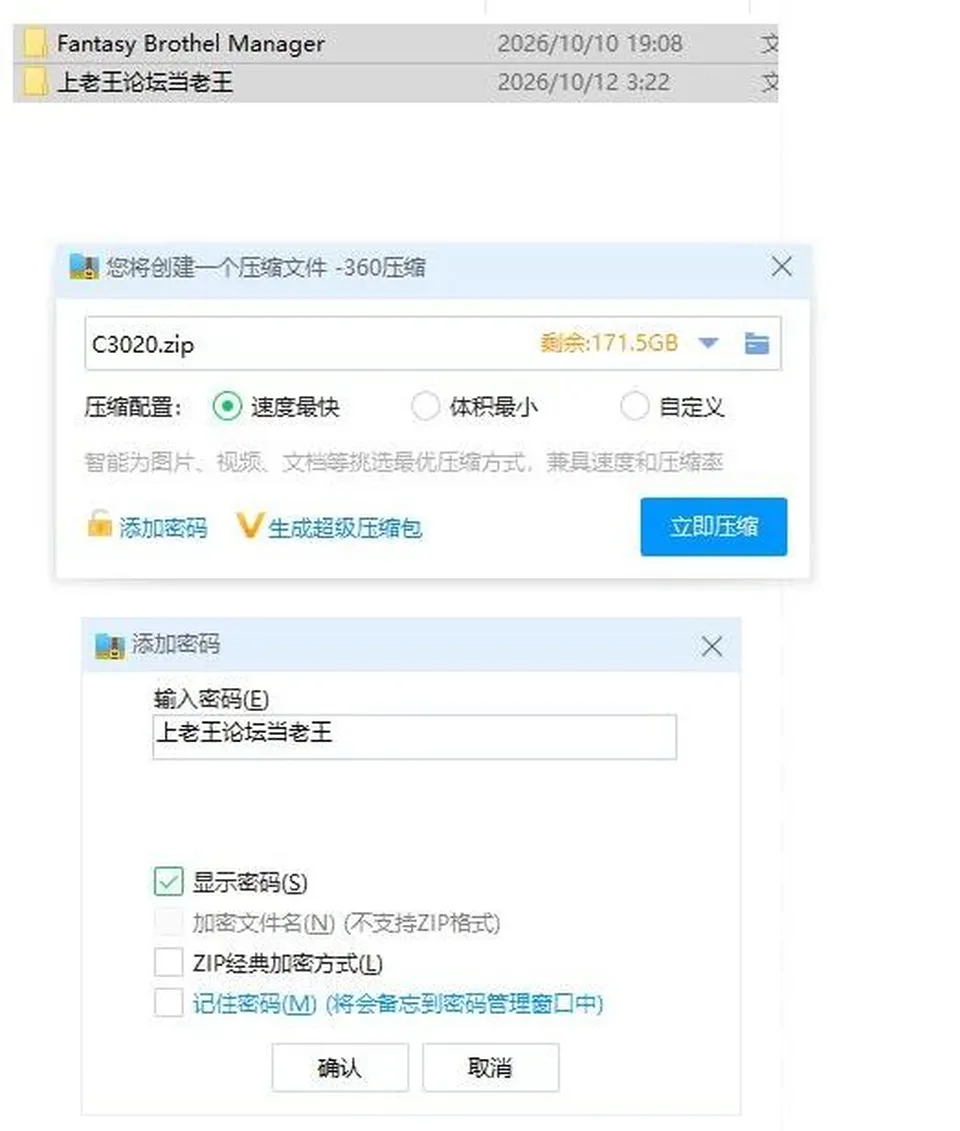Image resolution: width=960 pixels, height=1131 pixels.
Task: Open the 添加密码 link
Action: click(163, 528)
